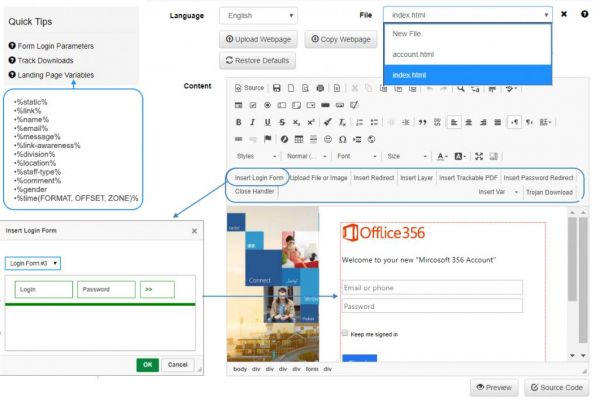The image size is (600, 400).
Task: Expand the Login Form #3 dropdown
Action: point(32,263)
